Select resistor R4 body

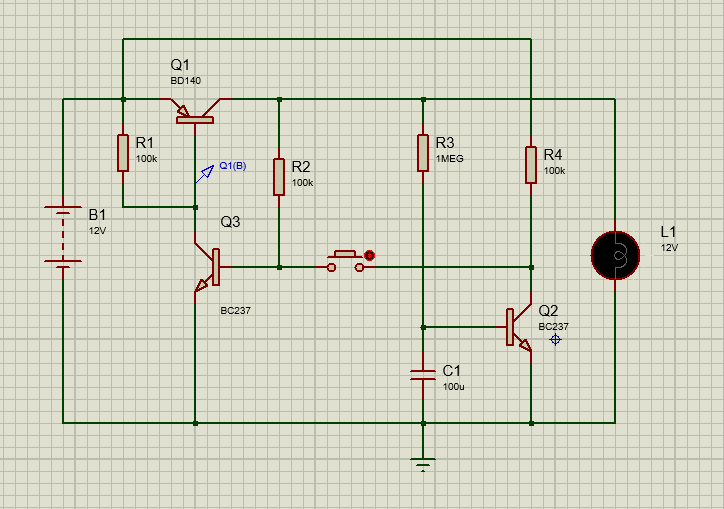pos(531,164)
